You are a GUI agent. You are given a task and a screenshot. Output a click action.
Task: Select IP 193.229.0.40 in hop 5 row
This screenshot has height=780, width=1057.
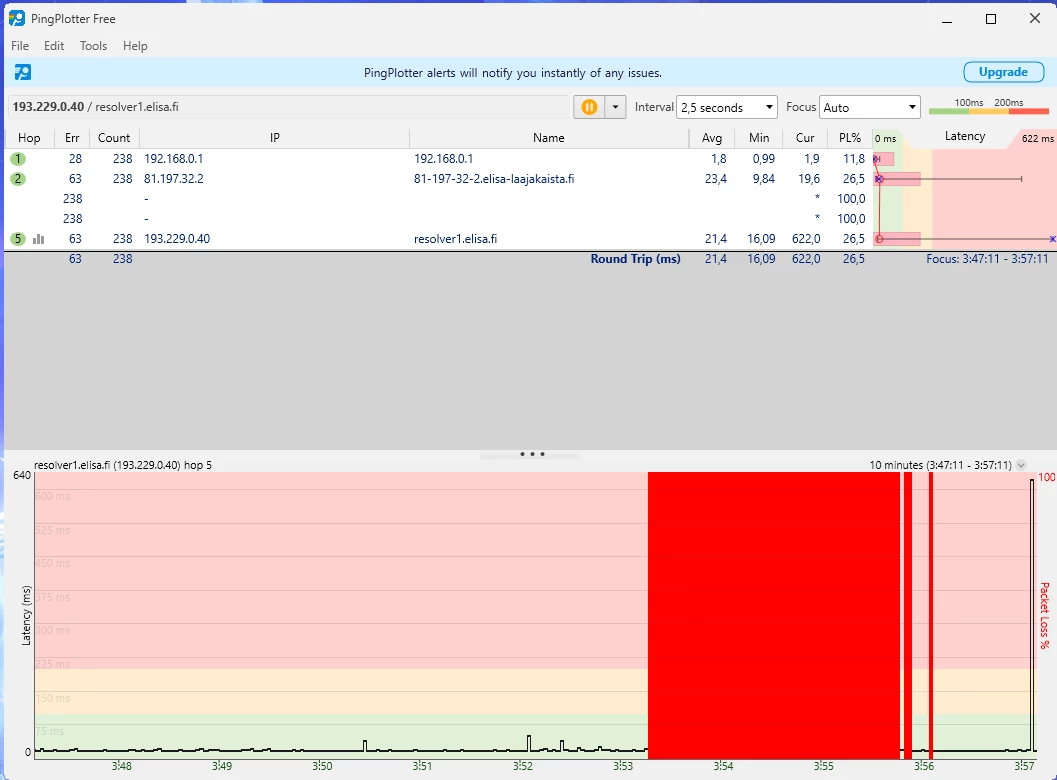click(x=177, y=239)
